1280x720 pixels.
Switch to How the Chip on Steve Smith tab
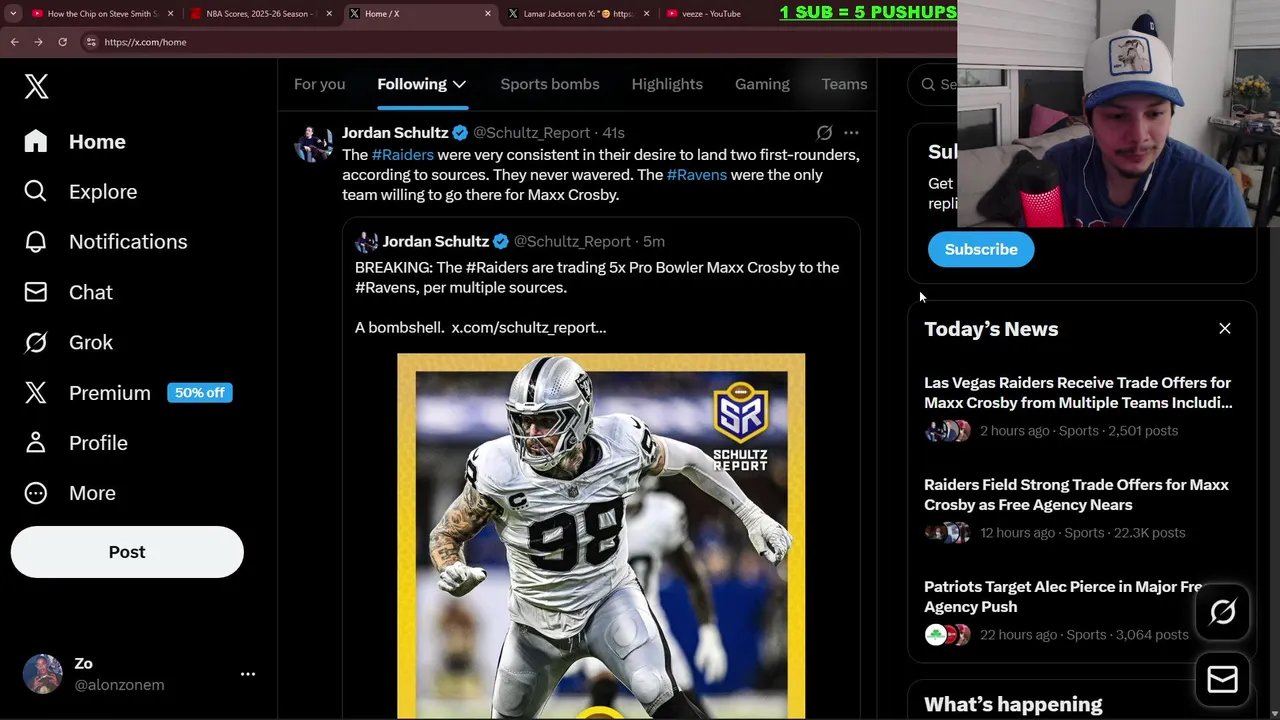[103, 14]
